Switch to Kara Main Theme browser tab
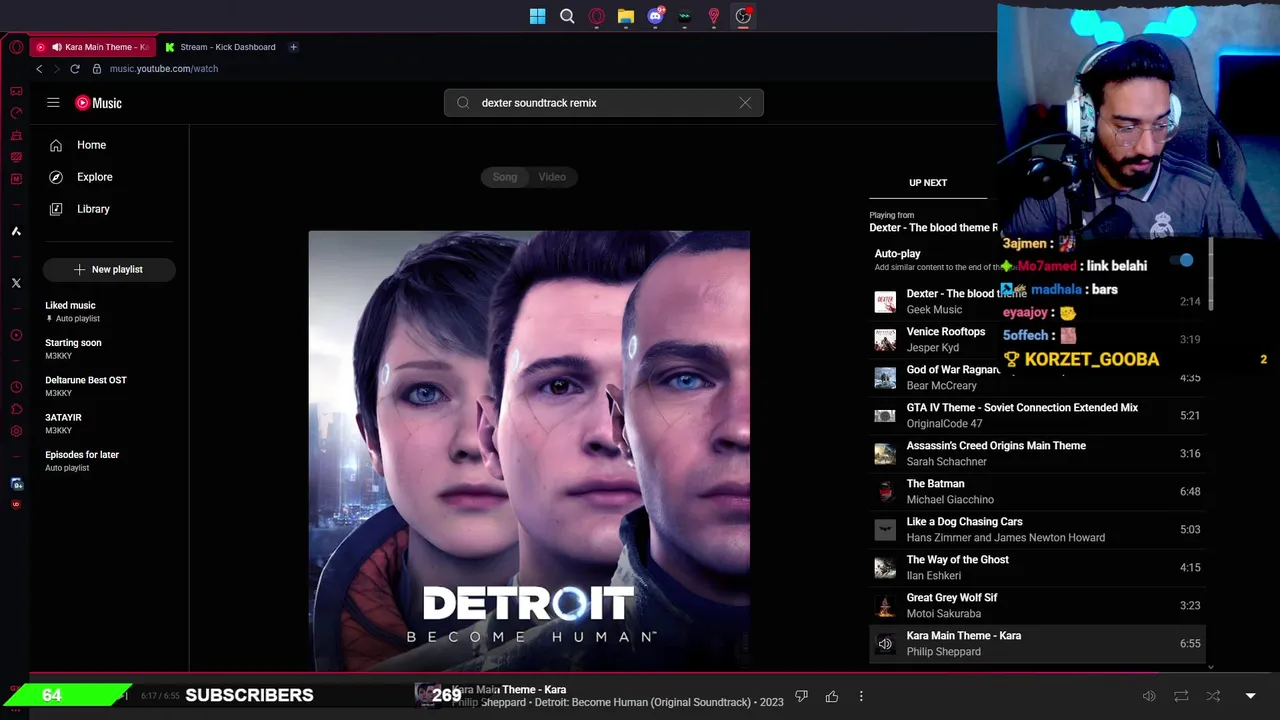This screenshot has width=1280, height=720. (x=92, y=47)
